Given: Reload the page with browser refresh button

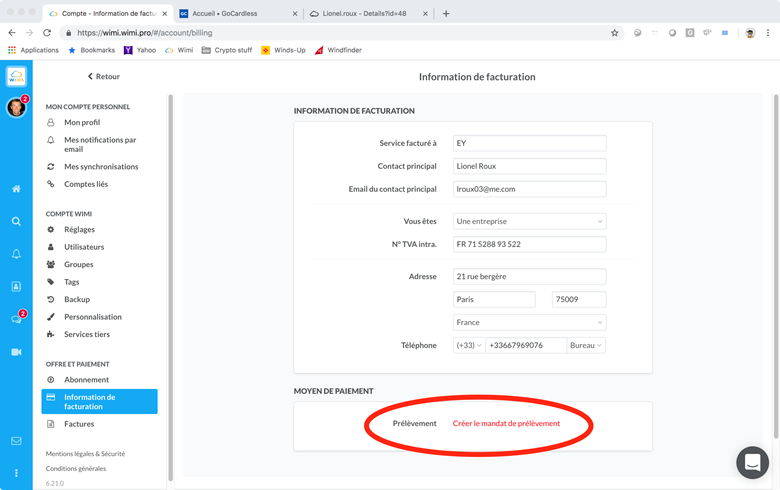Looking at the screenshot, I should coord(47,33).
